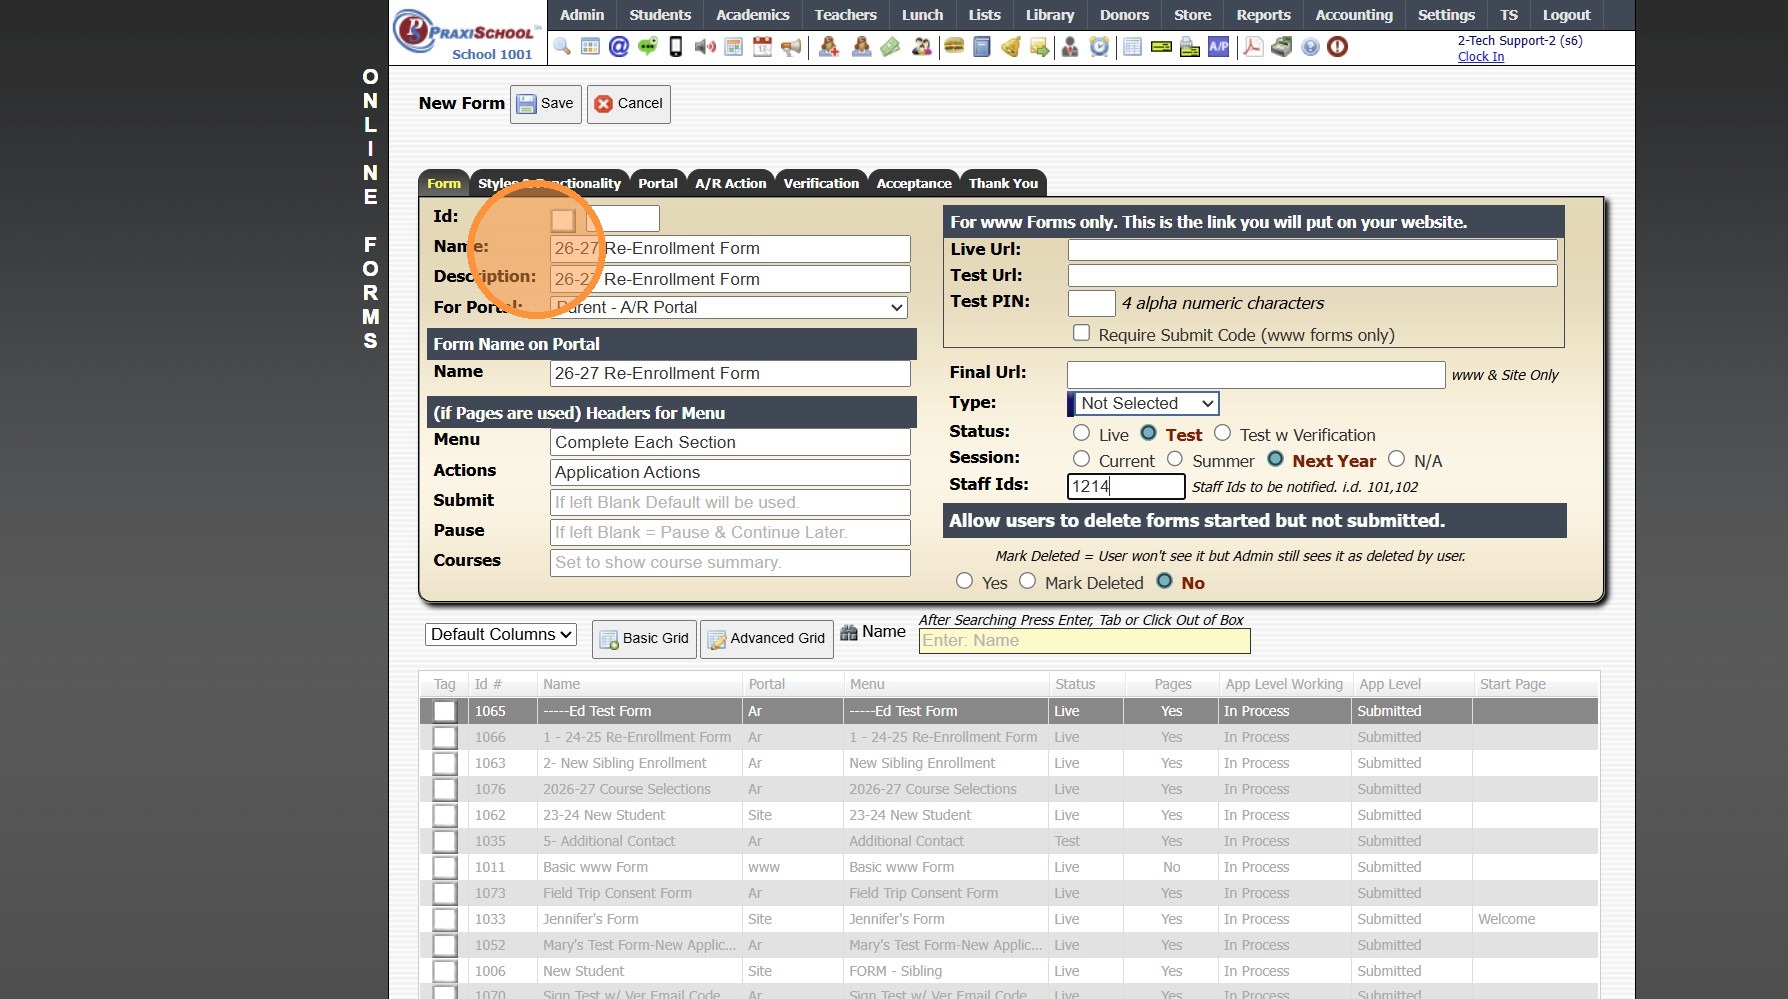Switch to the Thank You tab
This screenshot has height=999, width=1788.
[x=1003, y=183]
